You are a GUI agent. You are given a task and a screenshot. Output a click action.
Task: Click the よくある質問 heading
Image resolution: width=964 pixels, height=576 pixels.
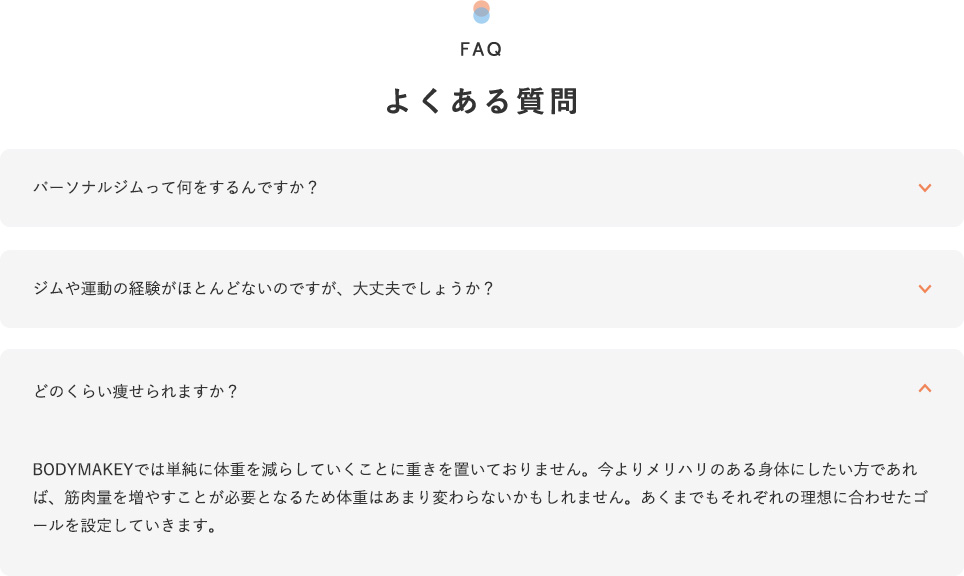pos(482,101)
